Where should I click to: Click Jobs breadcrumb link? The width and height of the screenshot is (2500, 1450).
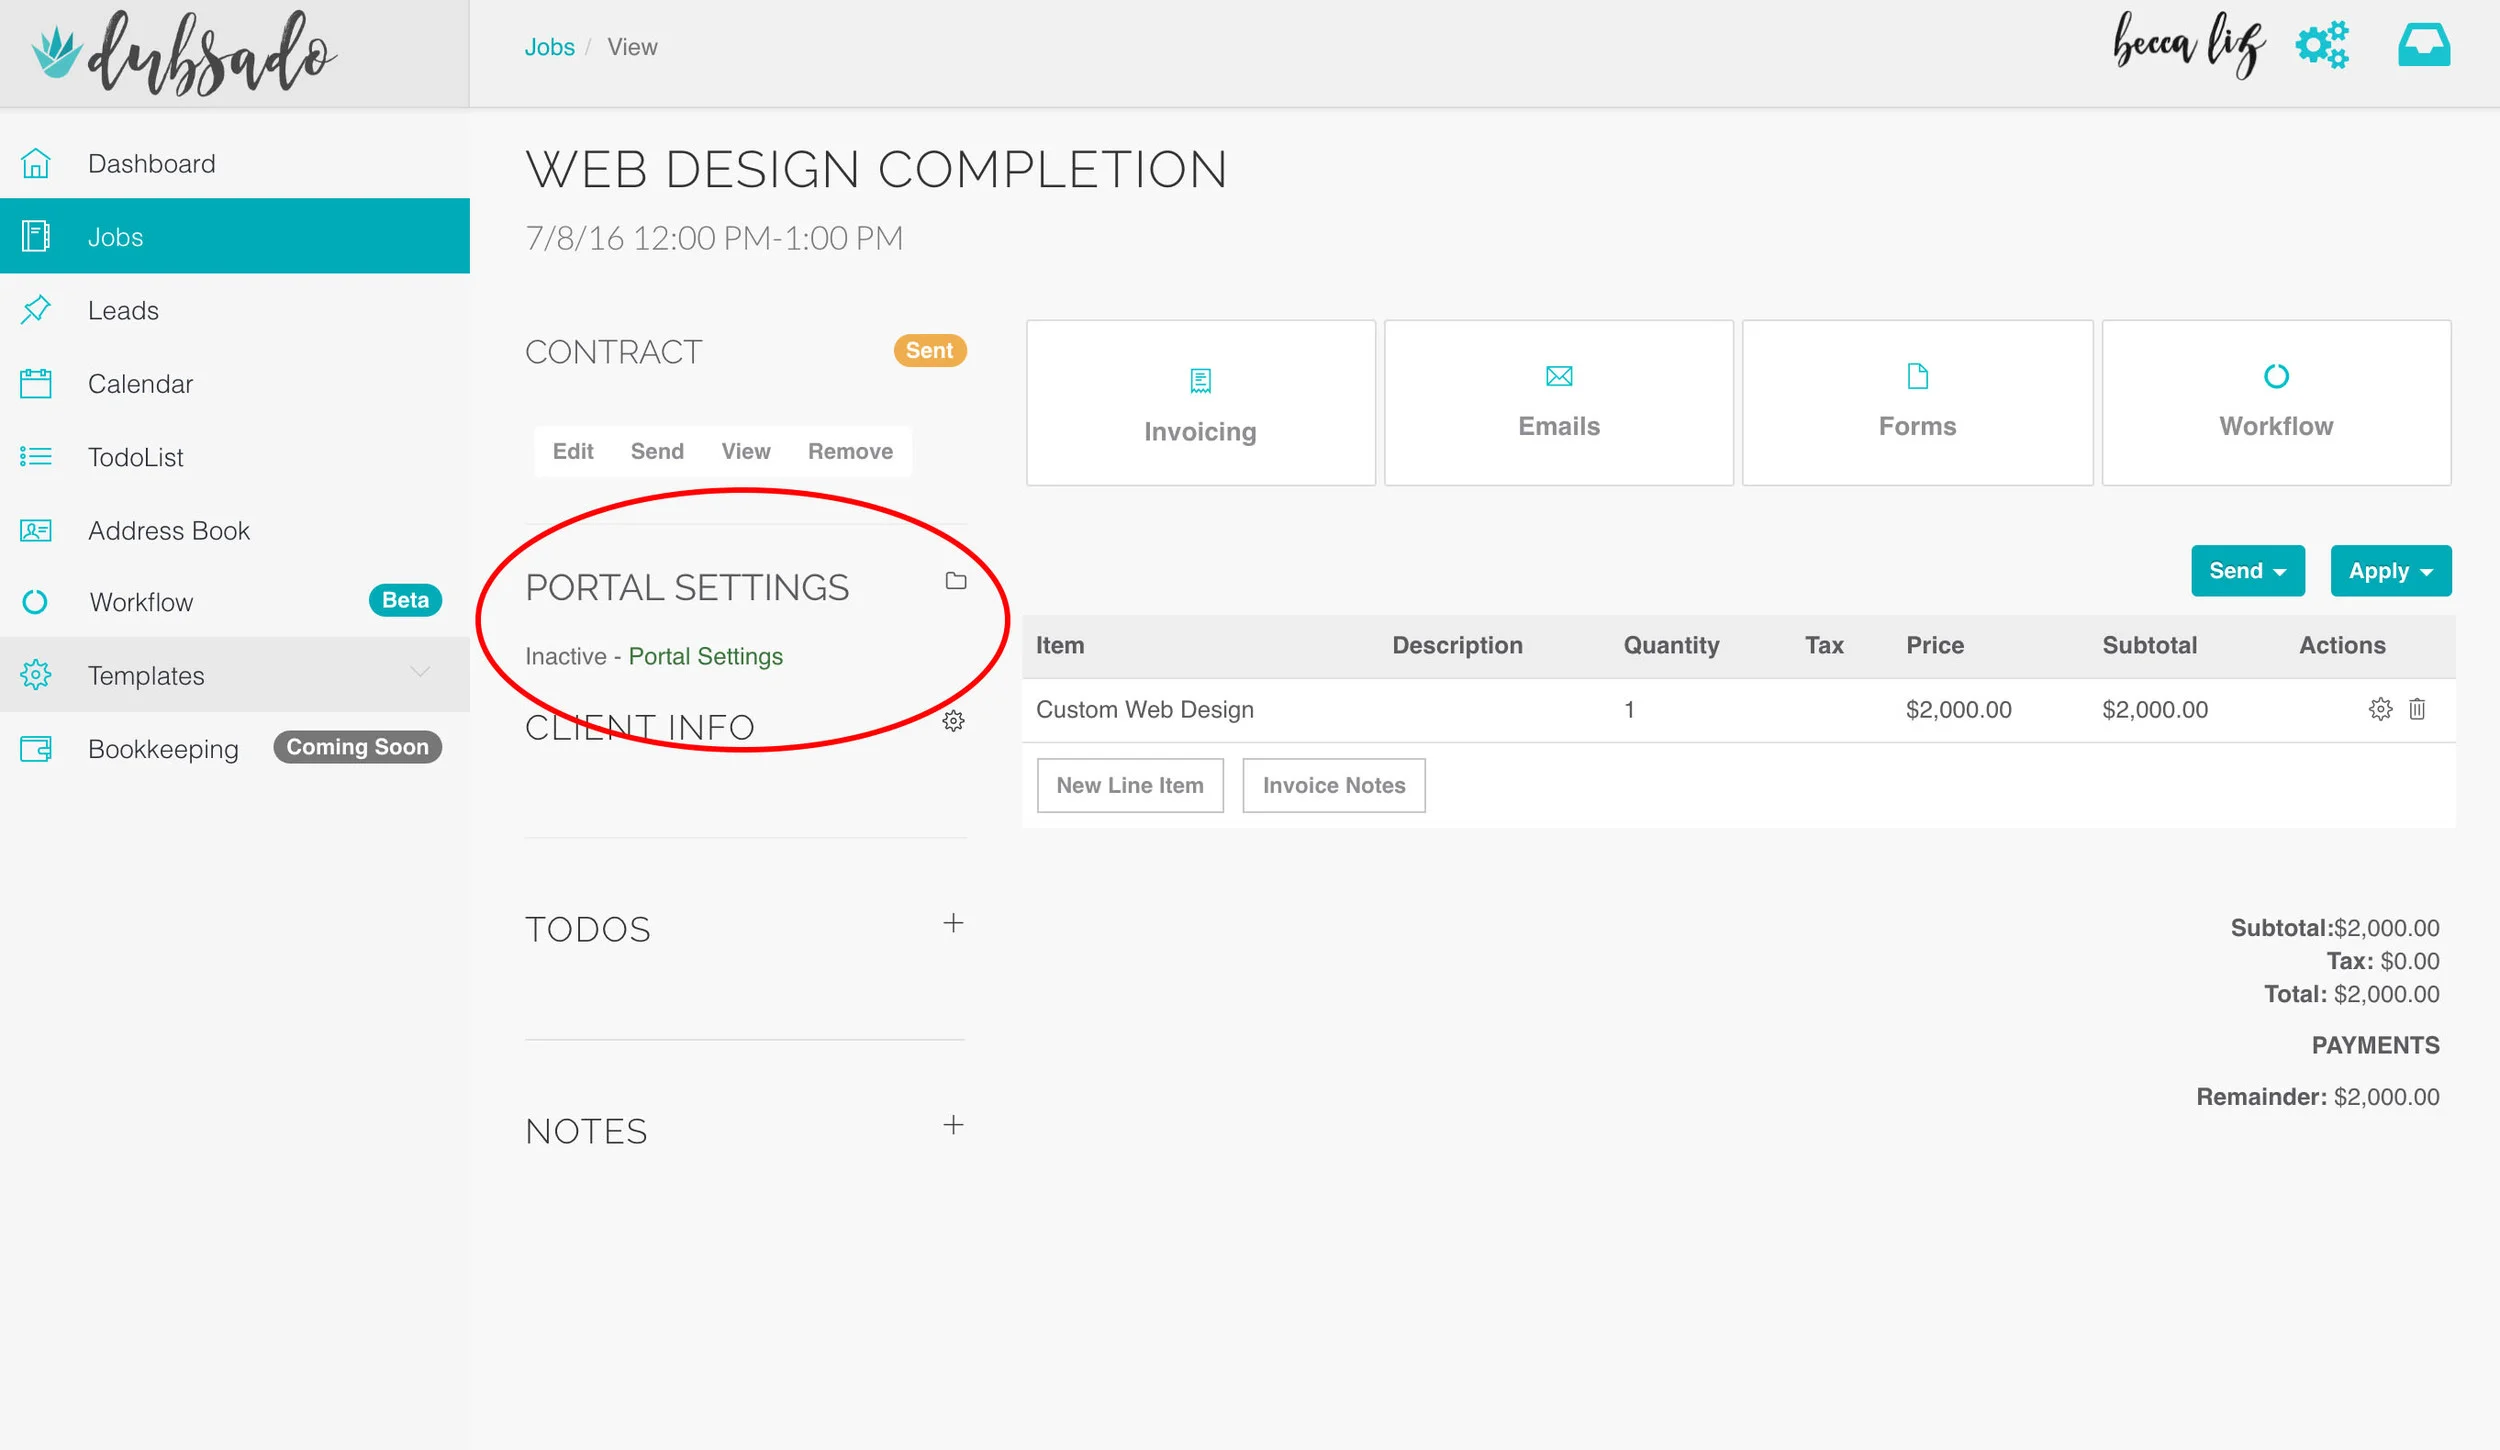click(549, 47)
